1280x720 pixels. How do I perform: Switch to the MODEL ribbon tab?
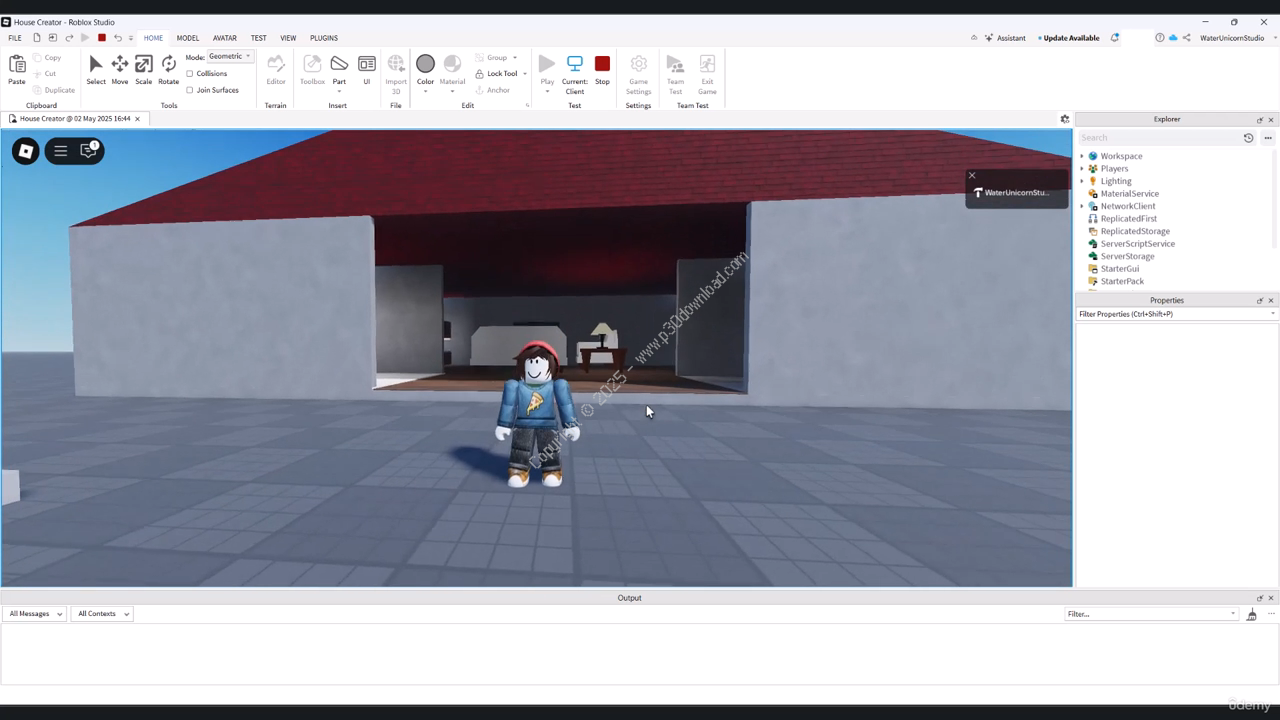point(188,38)
